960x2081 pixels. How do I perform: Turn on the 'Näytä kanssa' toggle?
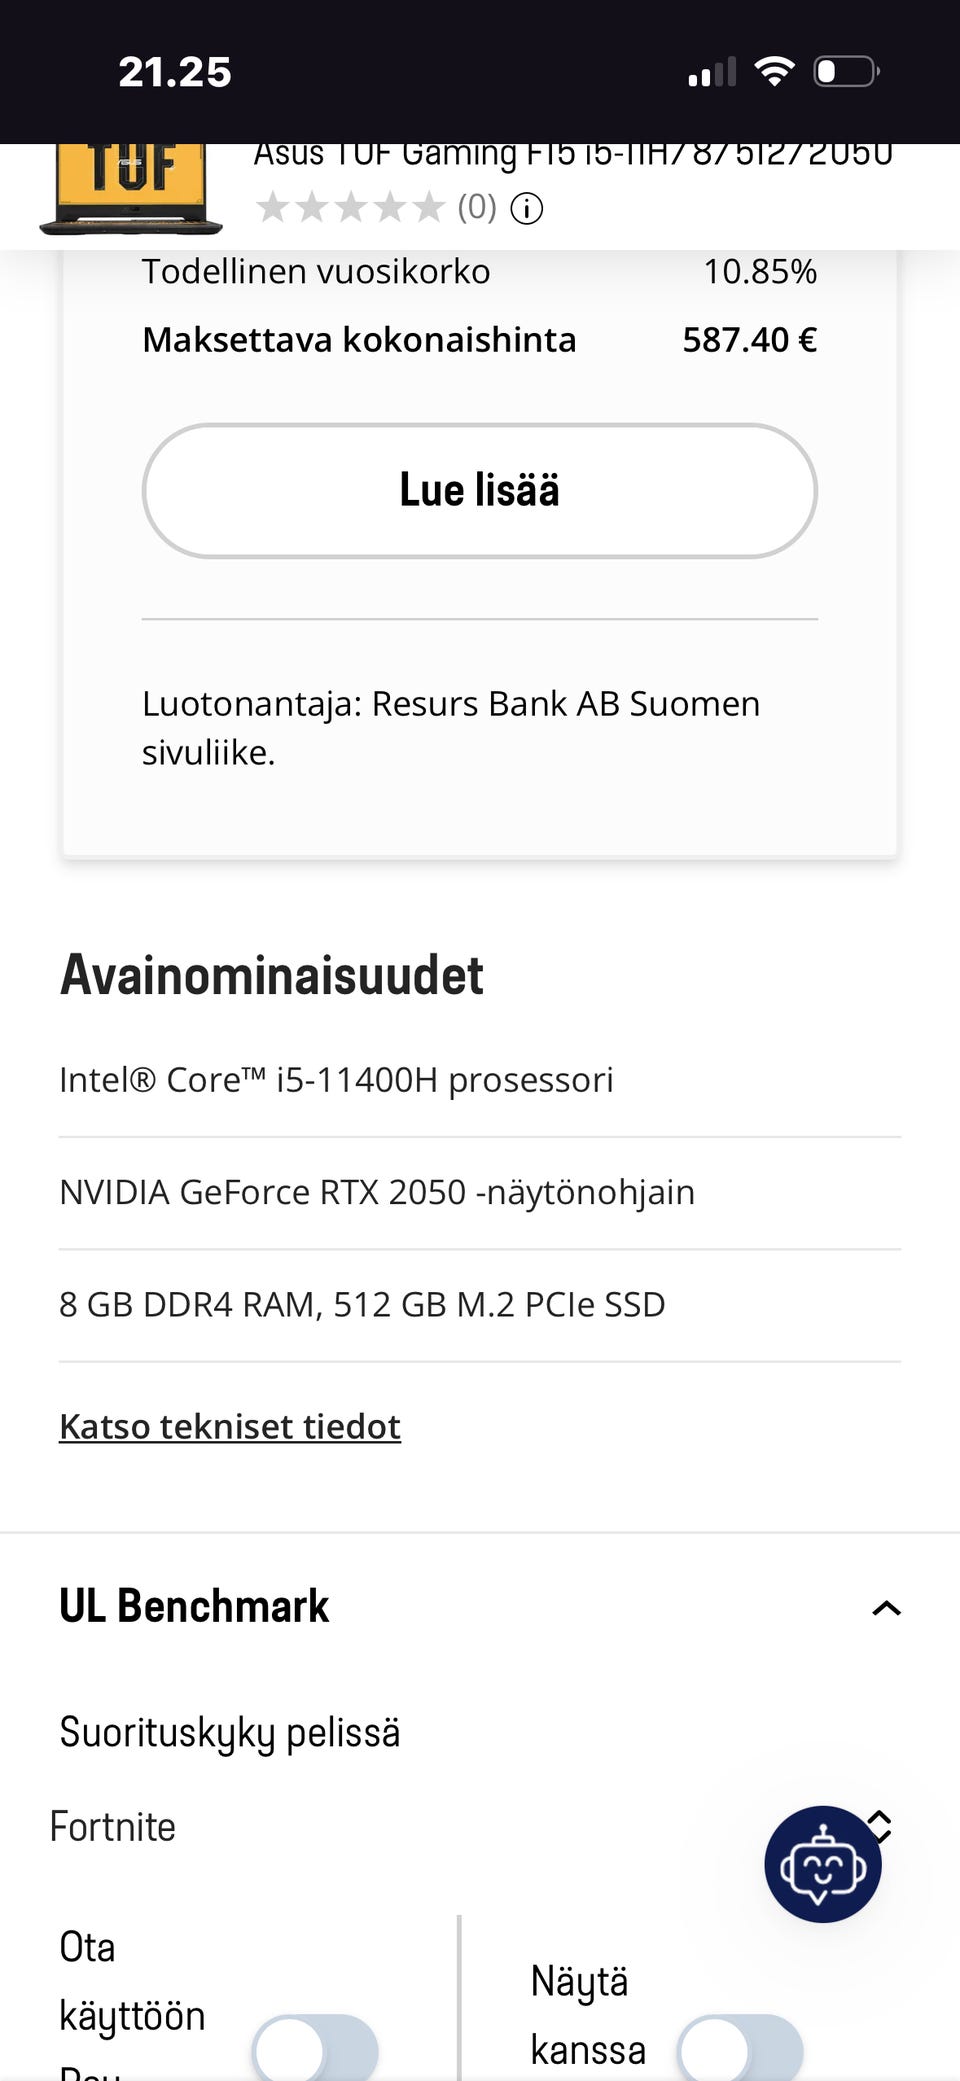740,2050
